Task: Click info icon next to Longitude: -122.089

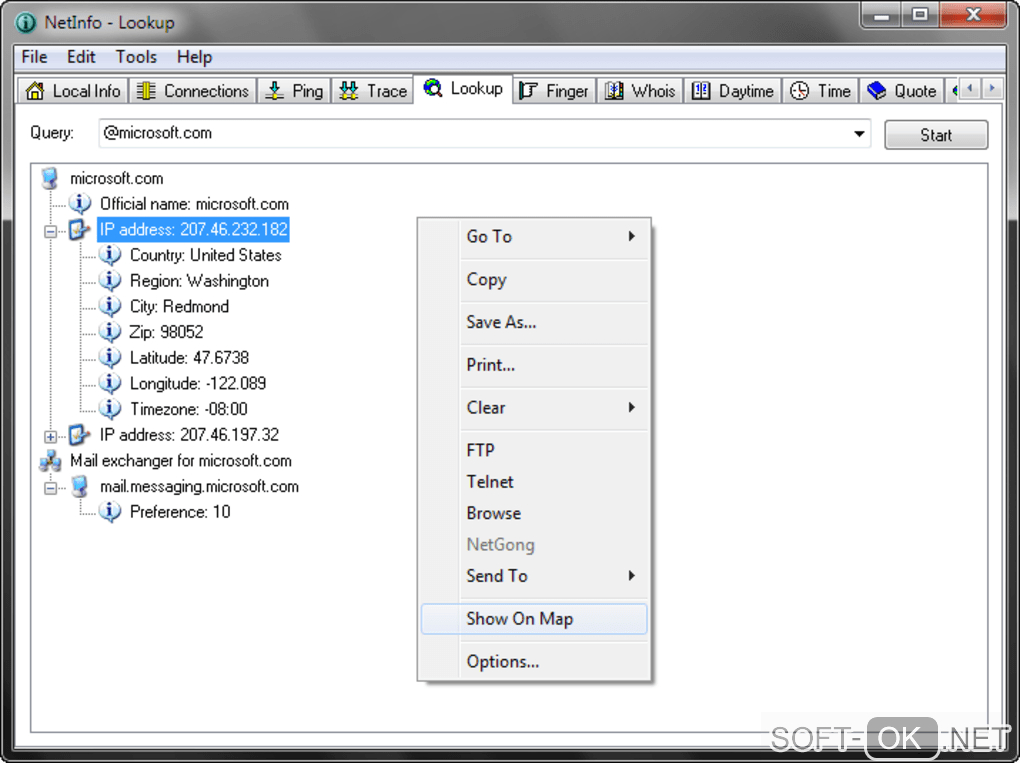Action: 110,383
